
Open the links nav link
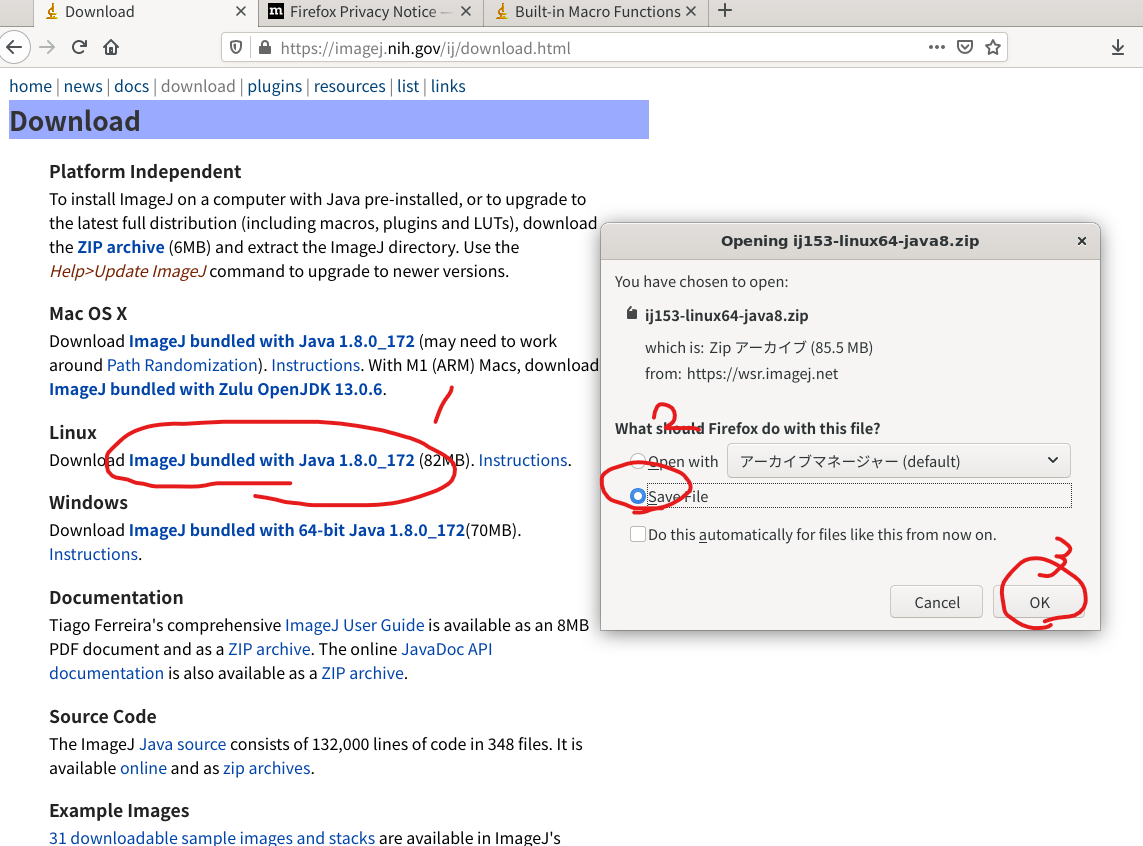click(x=448, y=86)
